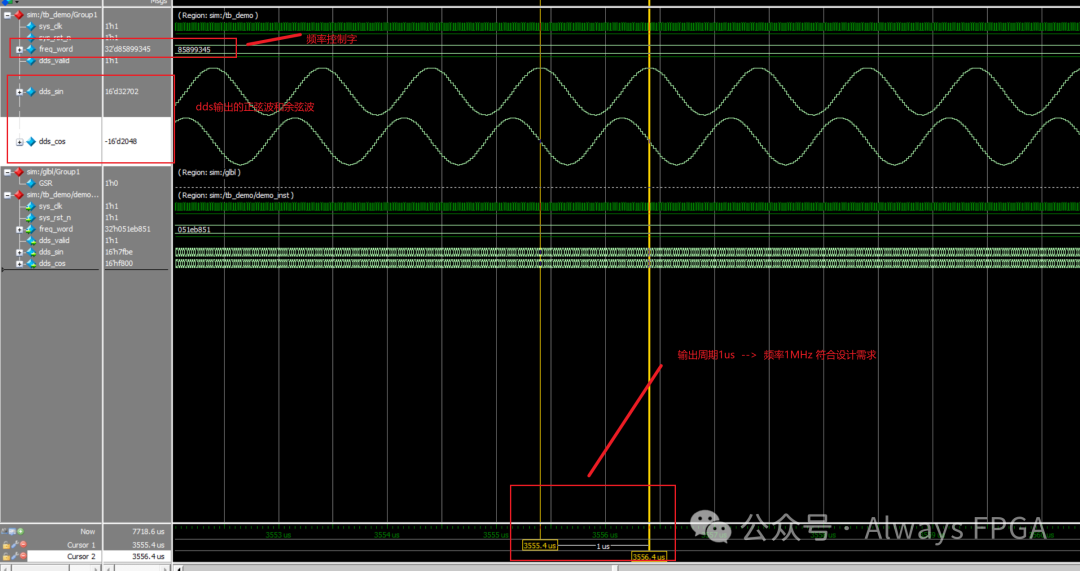Click value 1'h0 of GSR
The width and height of the screenshot is (1080, 571).
click(x=111, y=183)
